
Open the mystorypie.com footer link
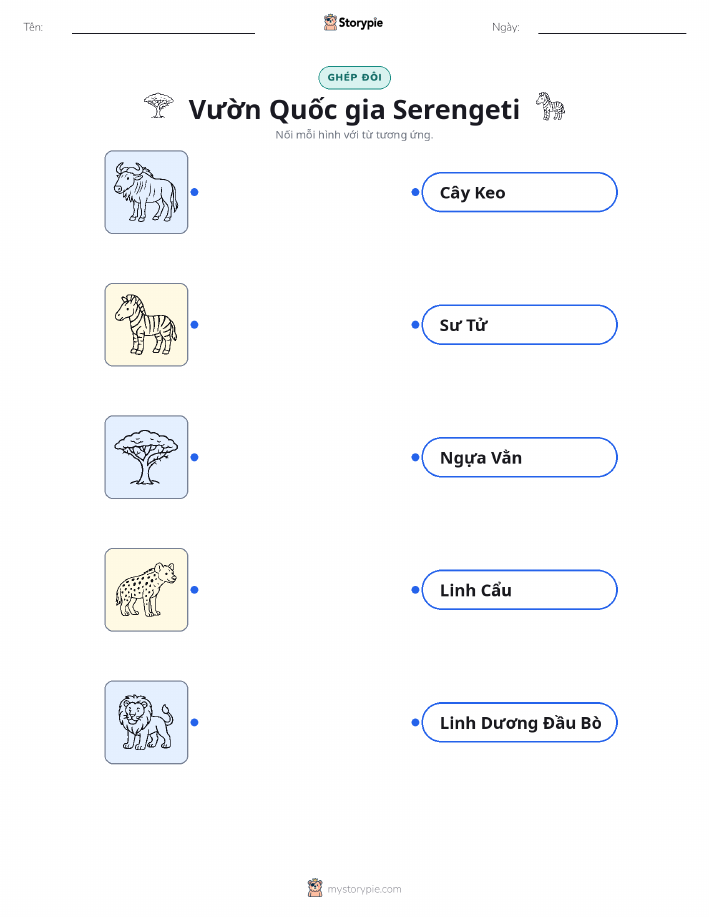tap(364, 889)
